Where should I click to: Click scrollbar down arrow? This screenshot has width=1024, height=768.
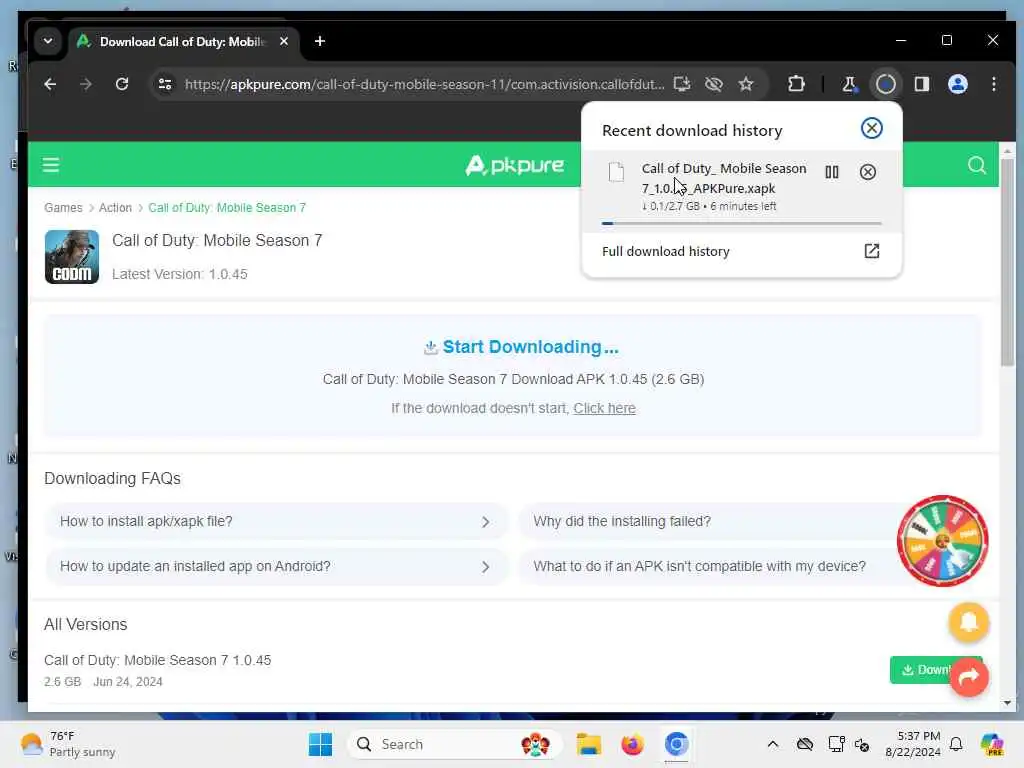[1007, 703]
